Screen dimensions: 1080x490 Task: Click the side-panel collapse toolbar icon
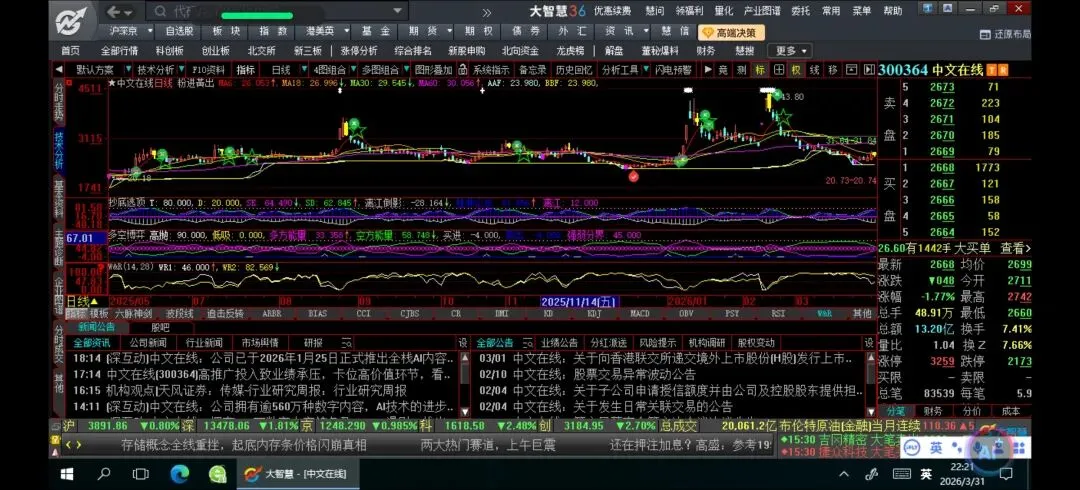click(869, 70)
